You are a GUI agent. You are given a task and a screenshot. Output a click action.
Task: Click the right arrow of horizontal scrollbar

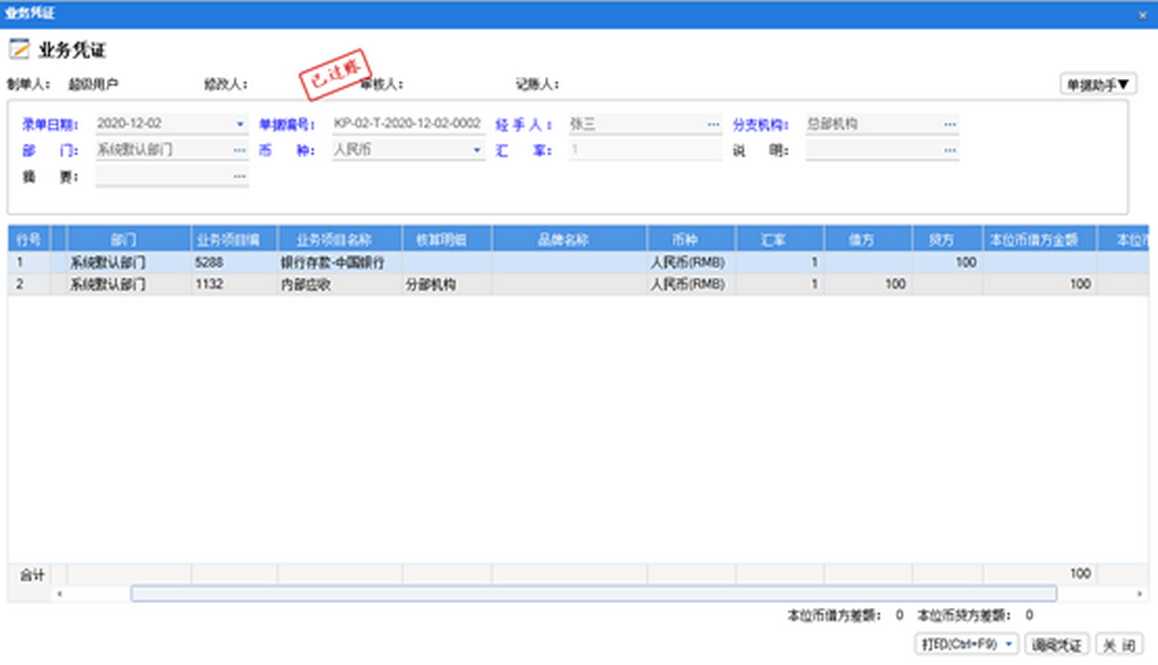point(1139,594)
